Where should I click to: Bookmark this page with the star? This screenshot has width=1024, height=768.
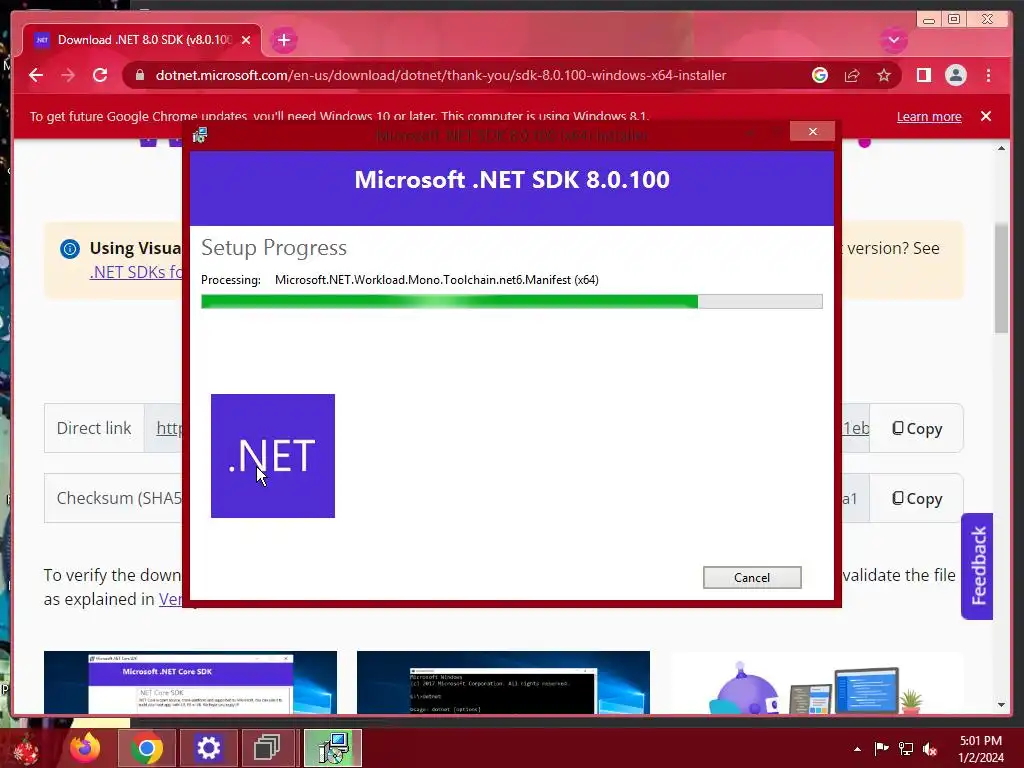tap(884, 75)
